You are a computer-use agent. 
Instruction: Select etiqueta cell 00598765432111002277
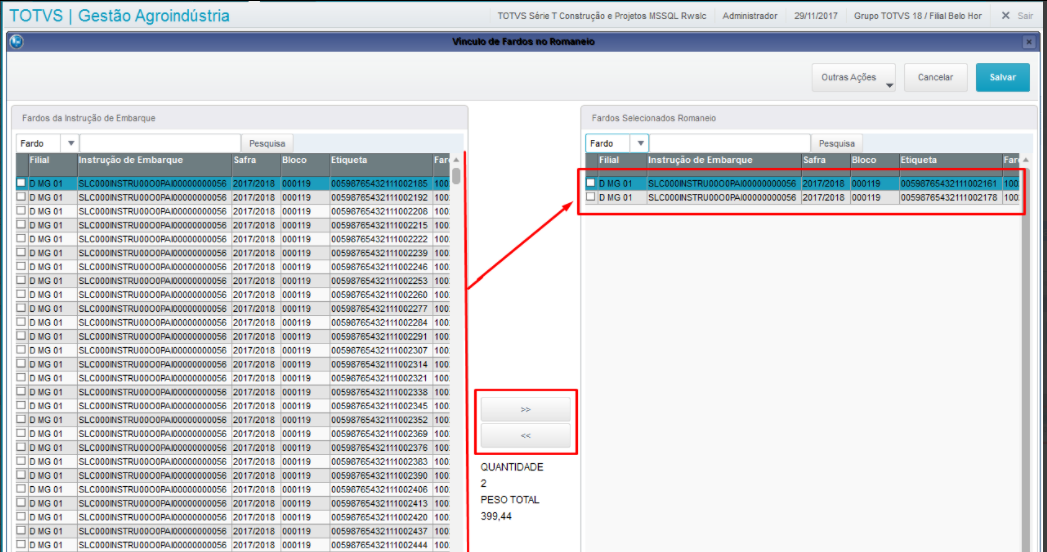(x=381, y=308)
